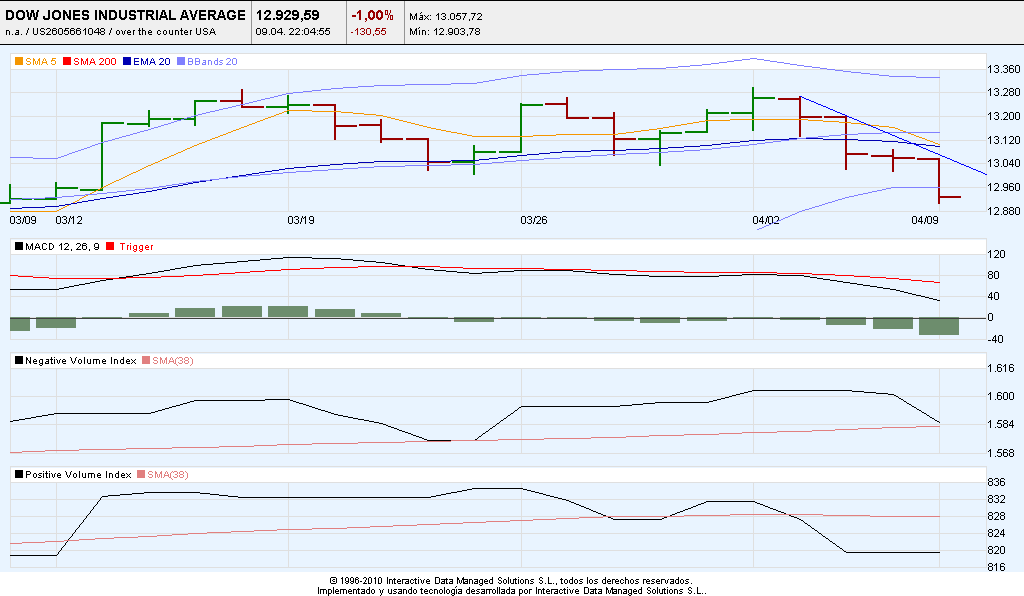Screen dimensions: 1024x596
Task: Click the 12.960 price axis label
Action: coord(1004,187)
